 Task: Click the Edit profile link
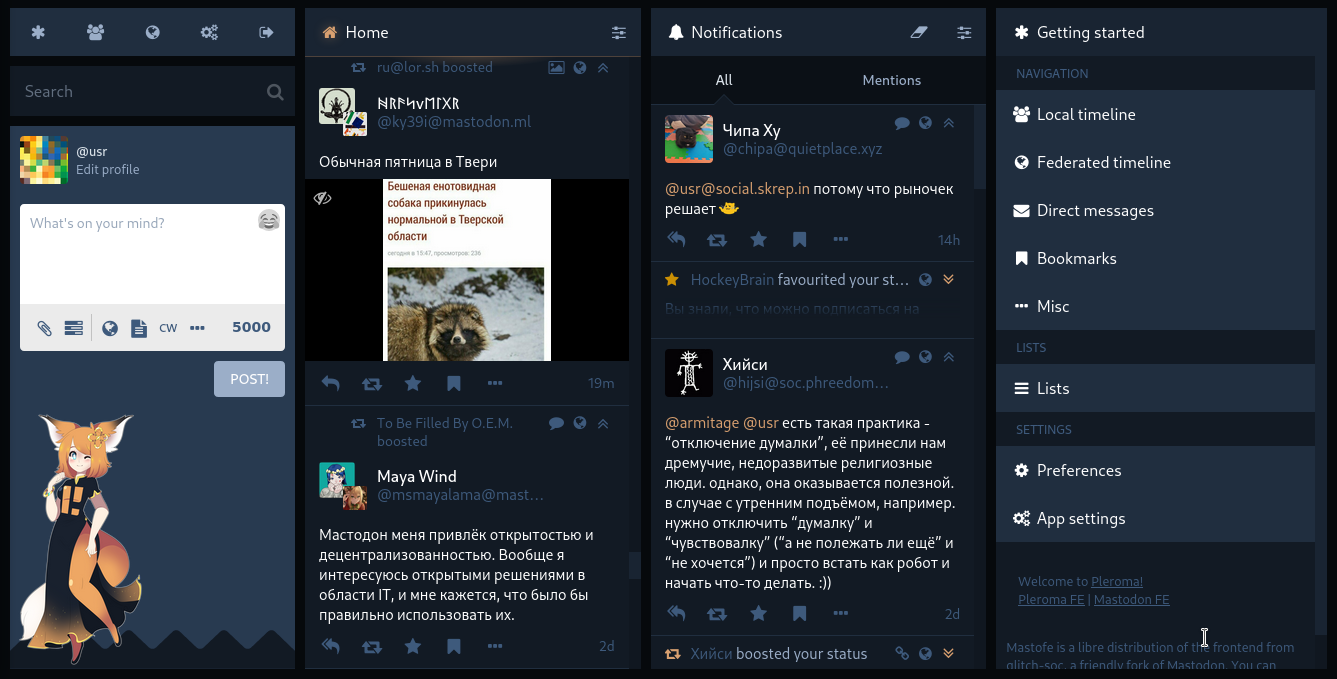click(107, 170)
